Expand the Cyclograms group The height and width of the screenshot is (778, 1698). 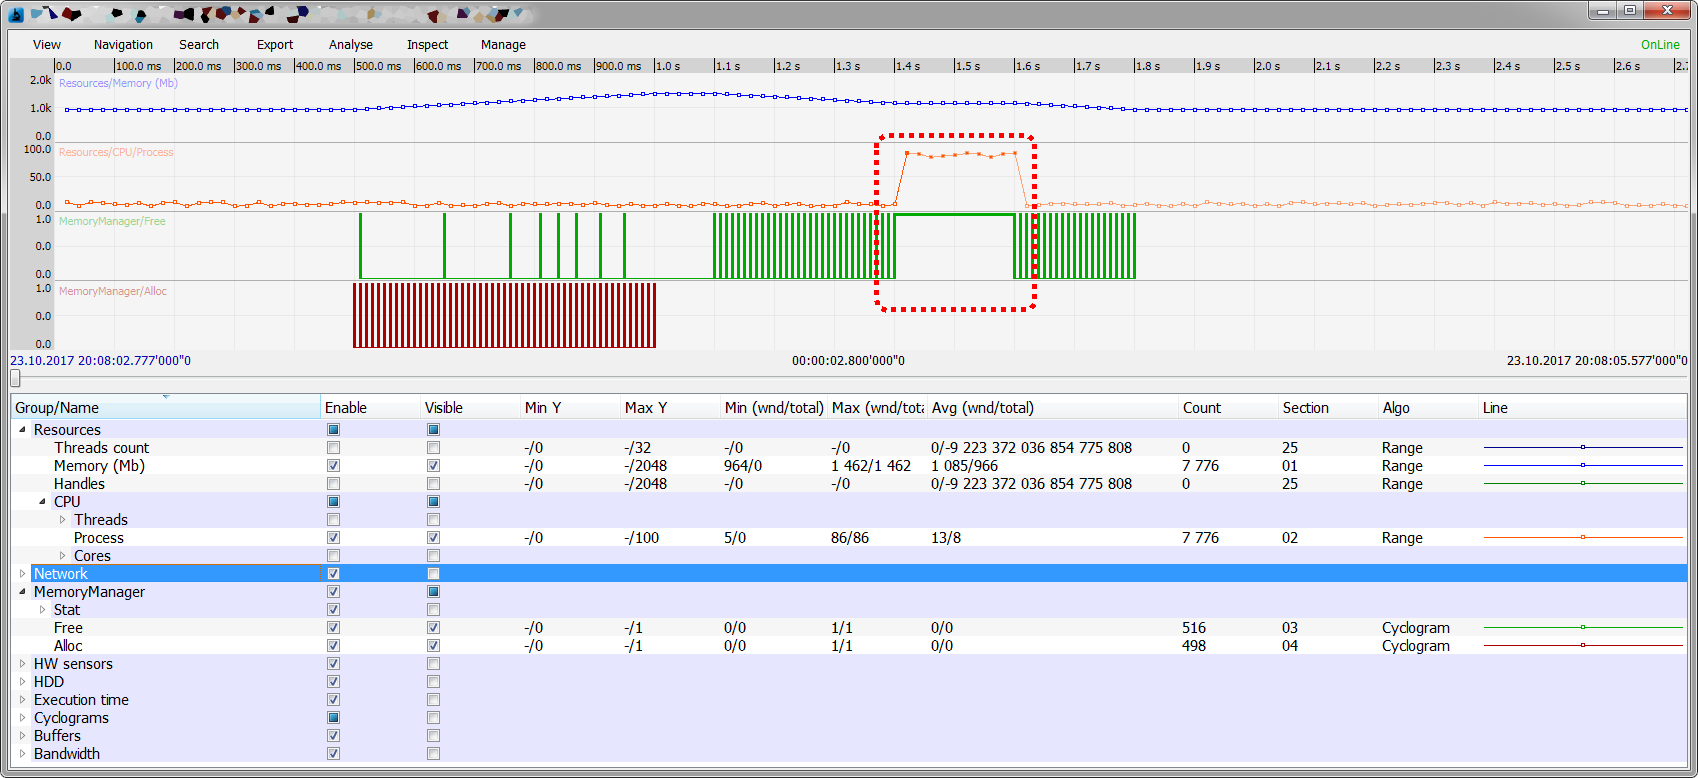pyautogui.click(x=22, y=718)
